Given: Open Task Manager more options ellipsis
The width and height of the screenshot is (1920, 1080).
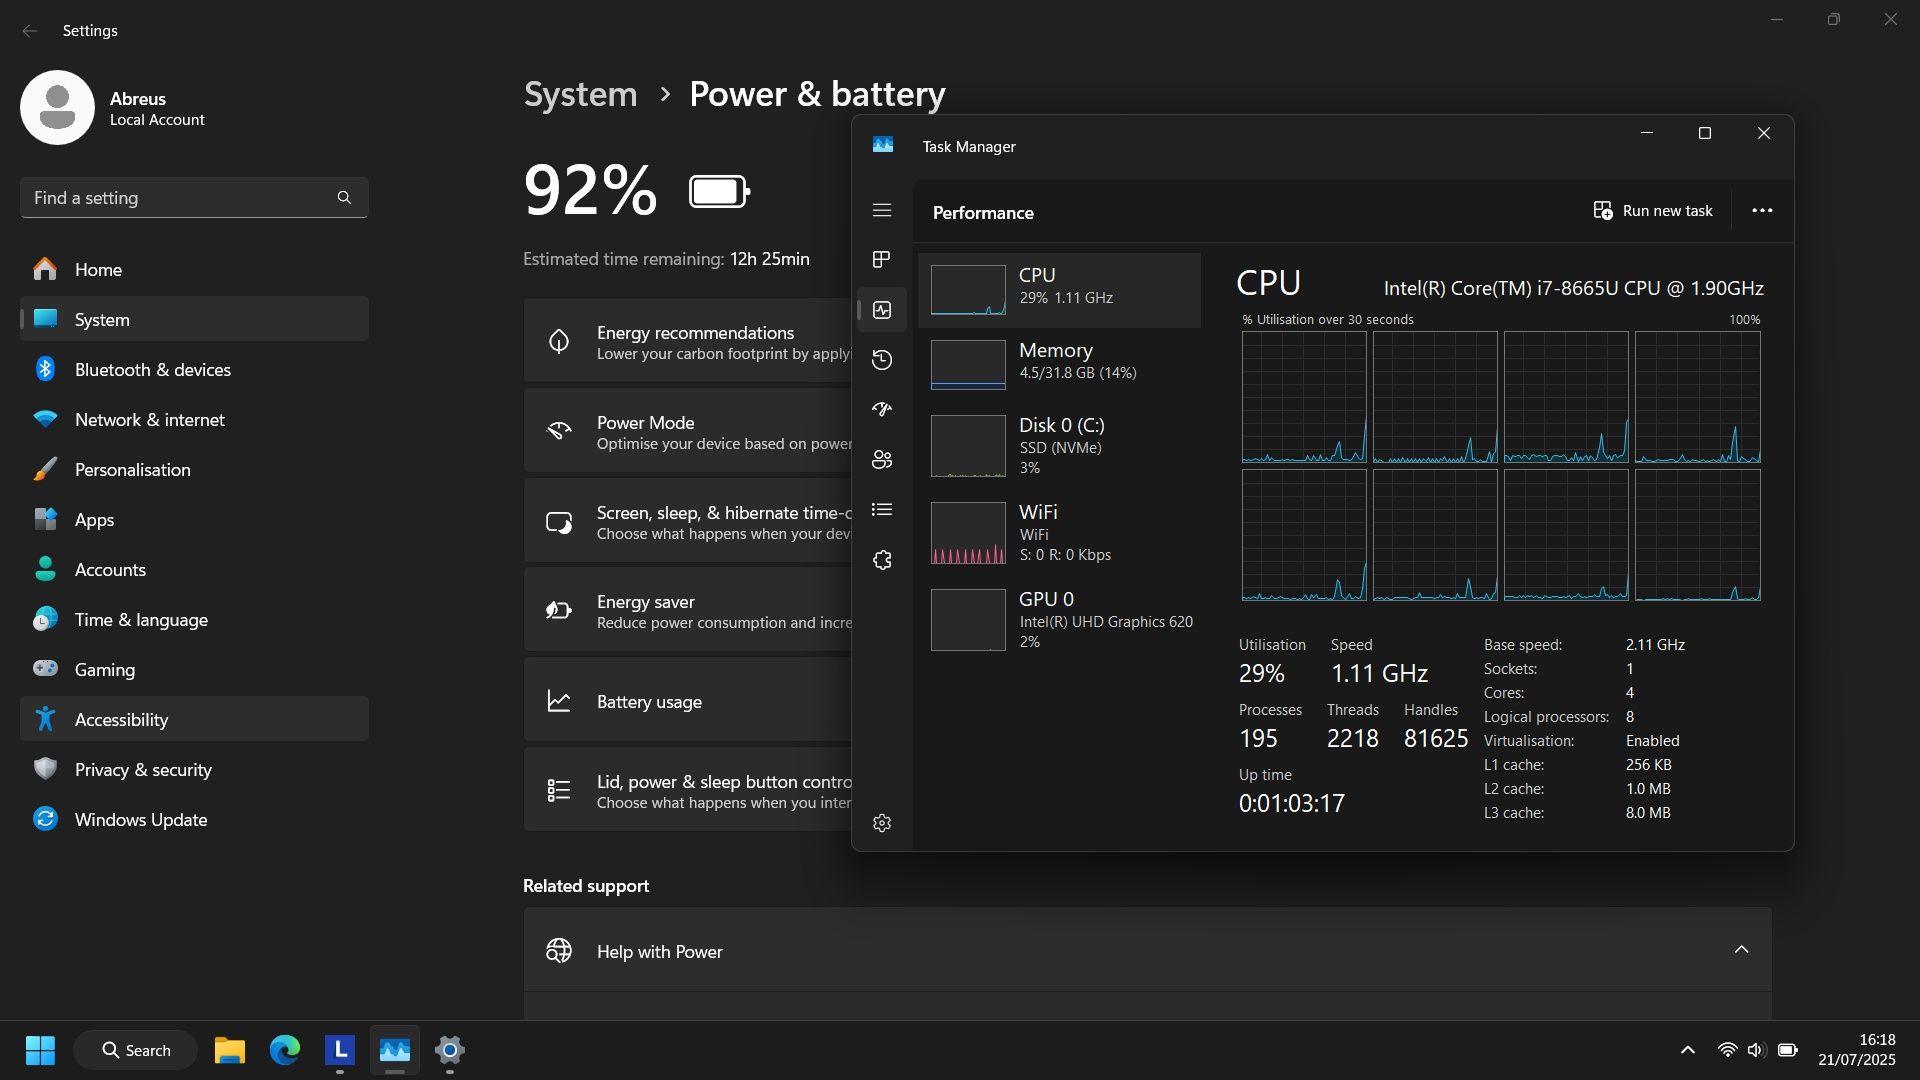Looking at the screenshot, I should (x=1762, y=211).
